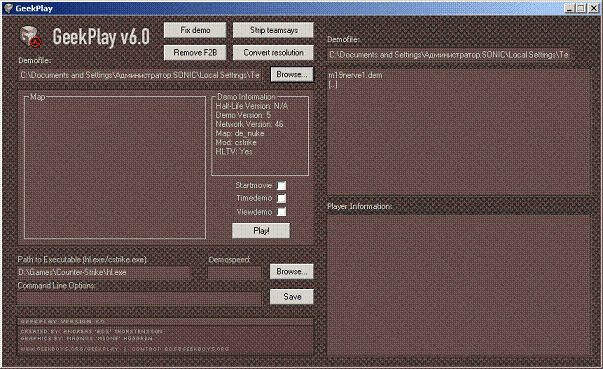Click the Play! button
The height and width of the screenshot is (369, 603).
(261, 231)
